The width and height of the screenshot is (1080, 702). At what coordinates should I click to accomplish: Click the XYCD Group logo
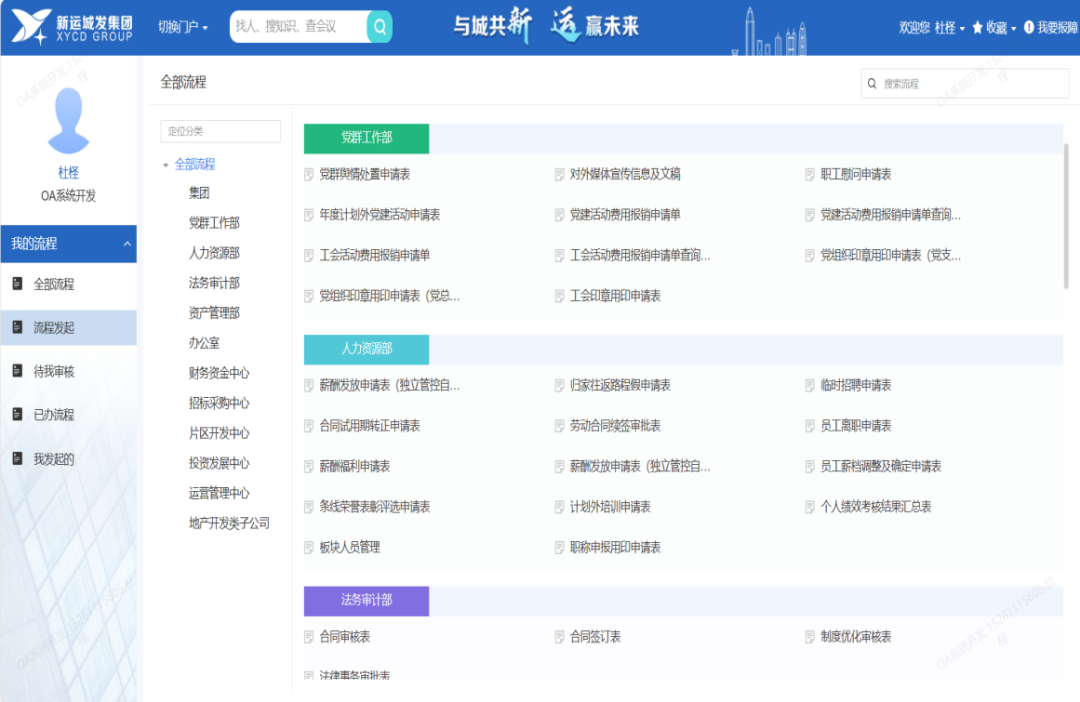(x=72, y=28)
